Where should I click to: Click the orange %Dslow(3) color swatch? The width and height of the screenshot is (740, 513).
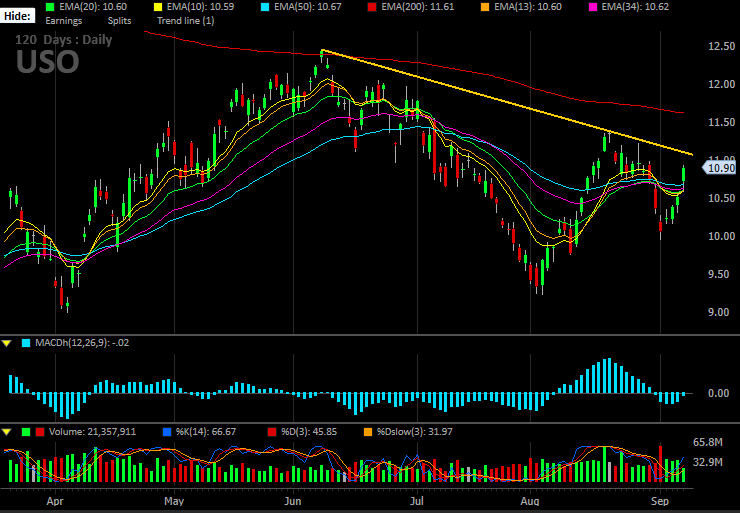point(368,432)
